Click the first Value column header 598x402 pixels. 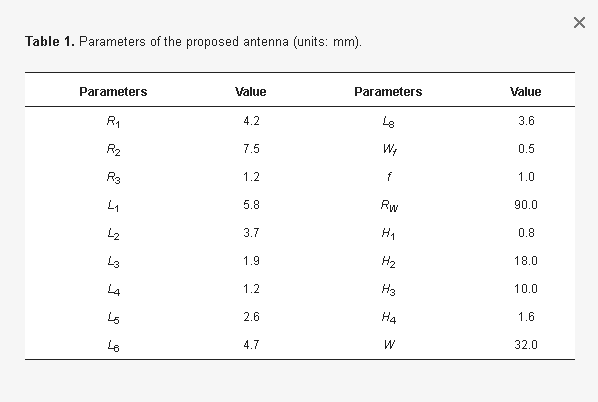pos(251,92)
